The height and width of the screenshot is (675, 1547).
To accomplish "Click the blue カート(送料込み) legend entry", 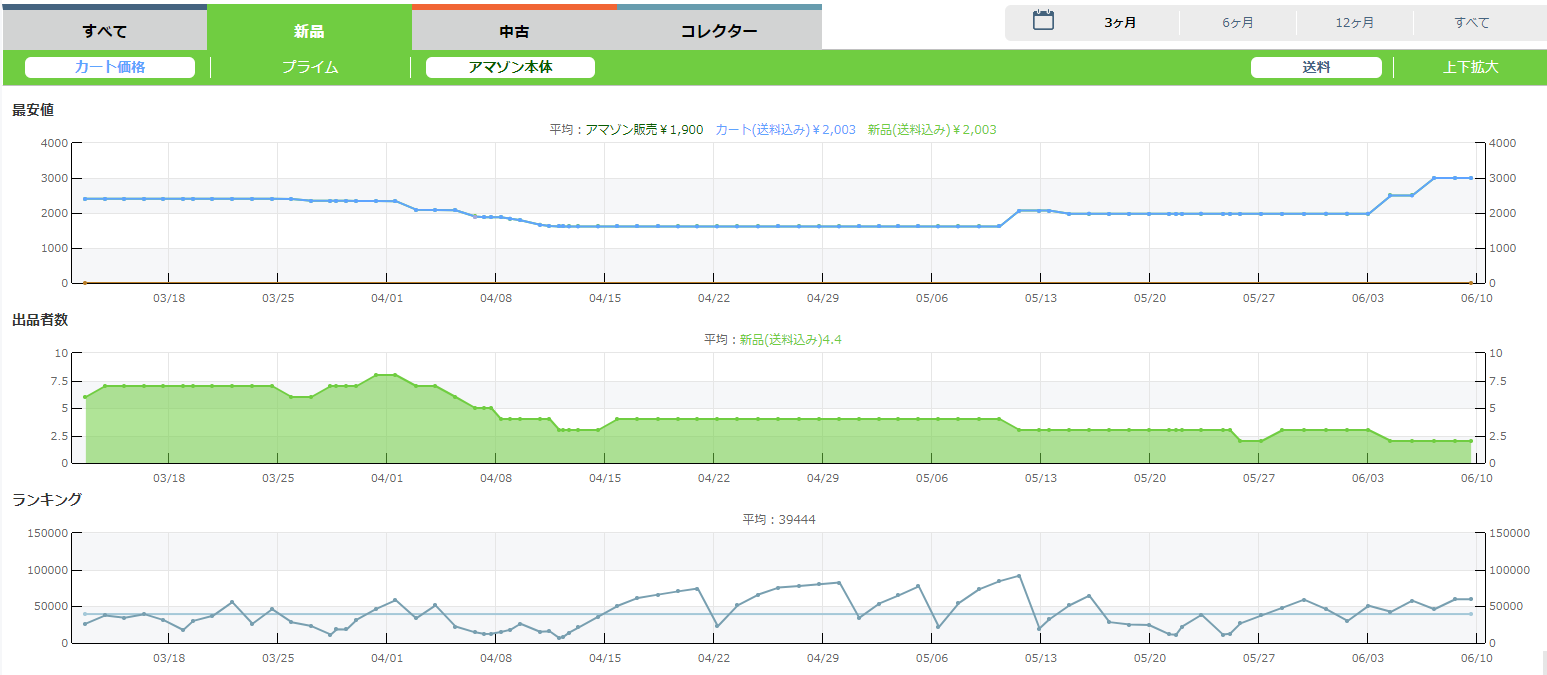I will [x=785, y=130].
